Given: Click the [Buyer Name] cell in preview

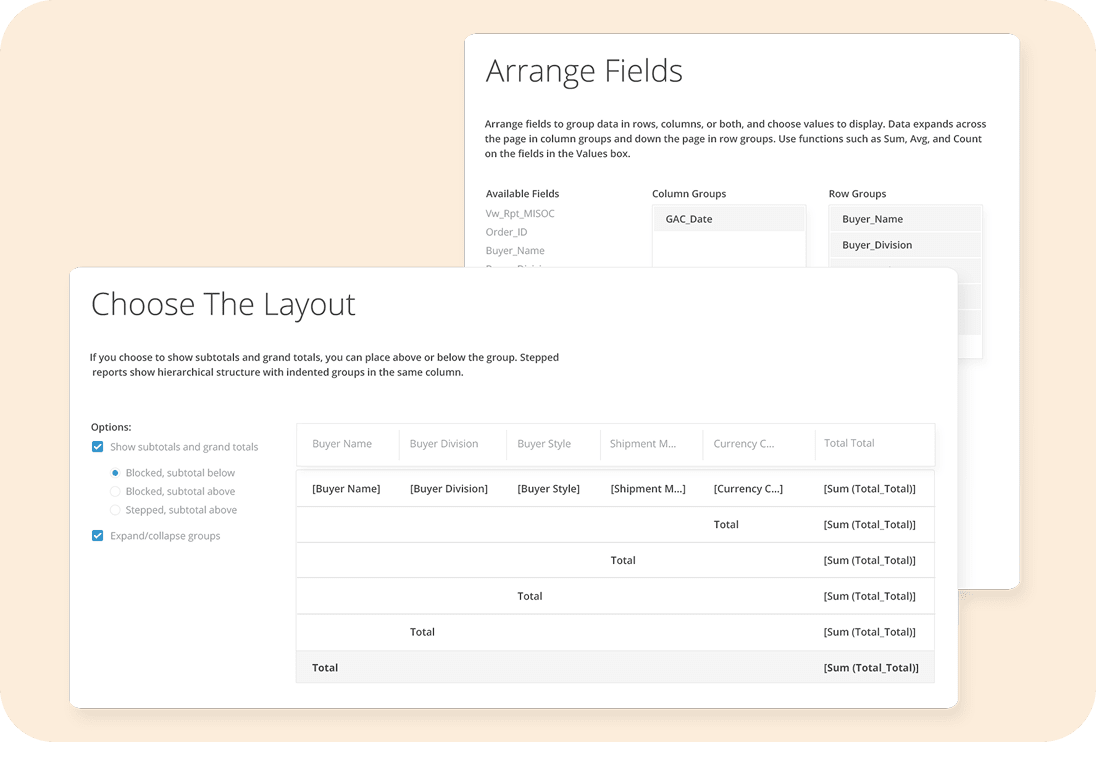Looking at the screenshot, I should coord(346,489).
